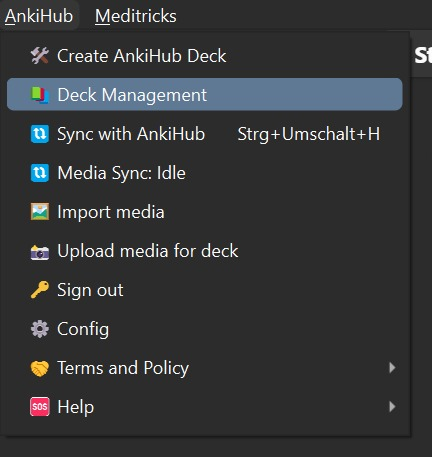This screenshot has height=457, width=432.
Task: Click the camera icon for Upload media
Action: pos(40,252)
